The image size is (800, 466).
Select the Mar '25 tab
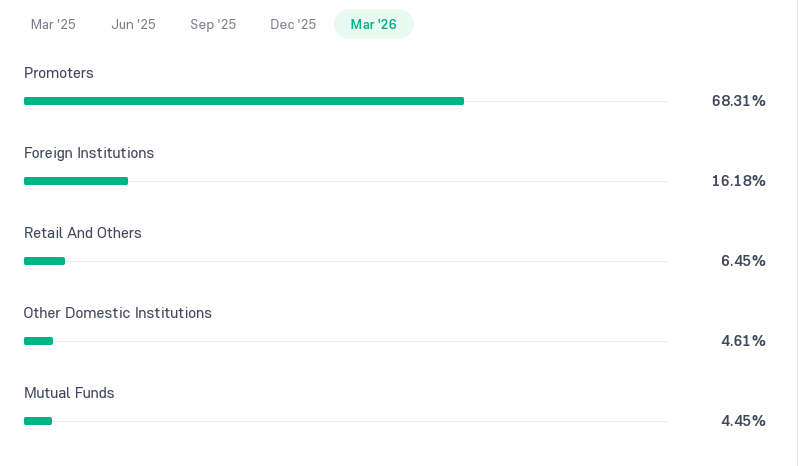[x=53, y=24]
